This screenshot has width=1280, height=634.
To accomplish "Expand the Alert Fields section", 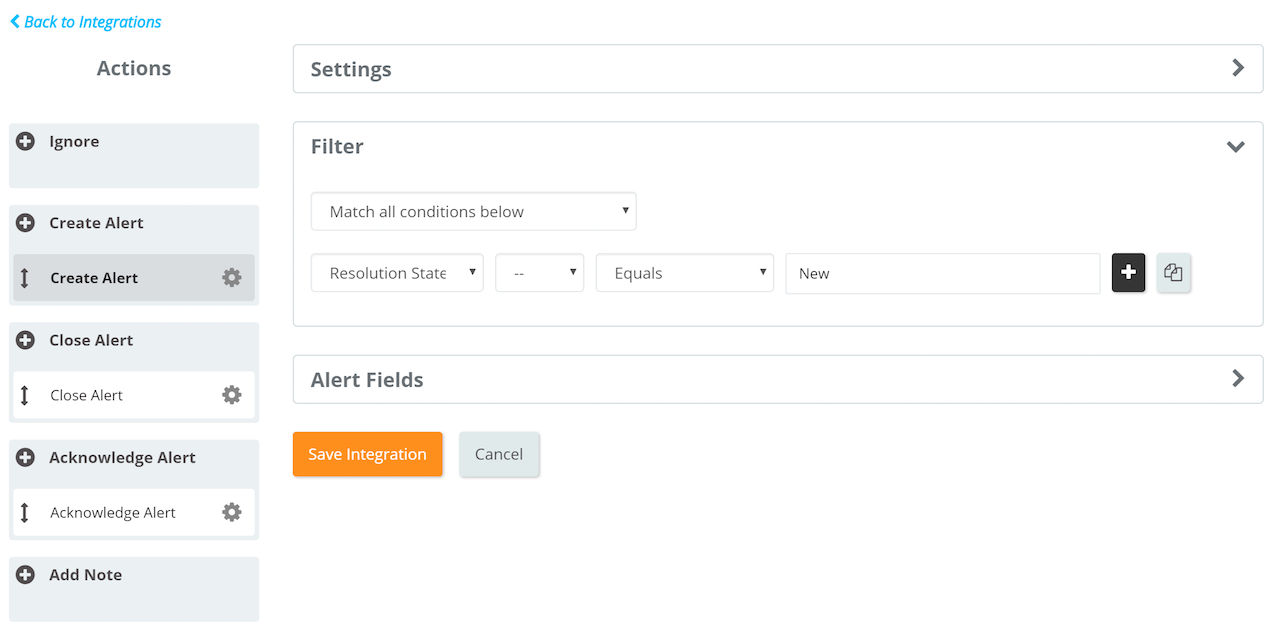I will 778,380.
